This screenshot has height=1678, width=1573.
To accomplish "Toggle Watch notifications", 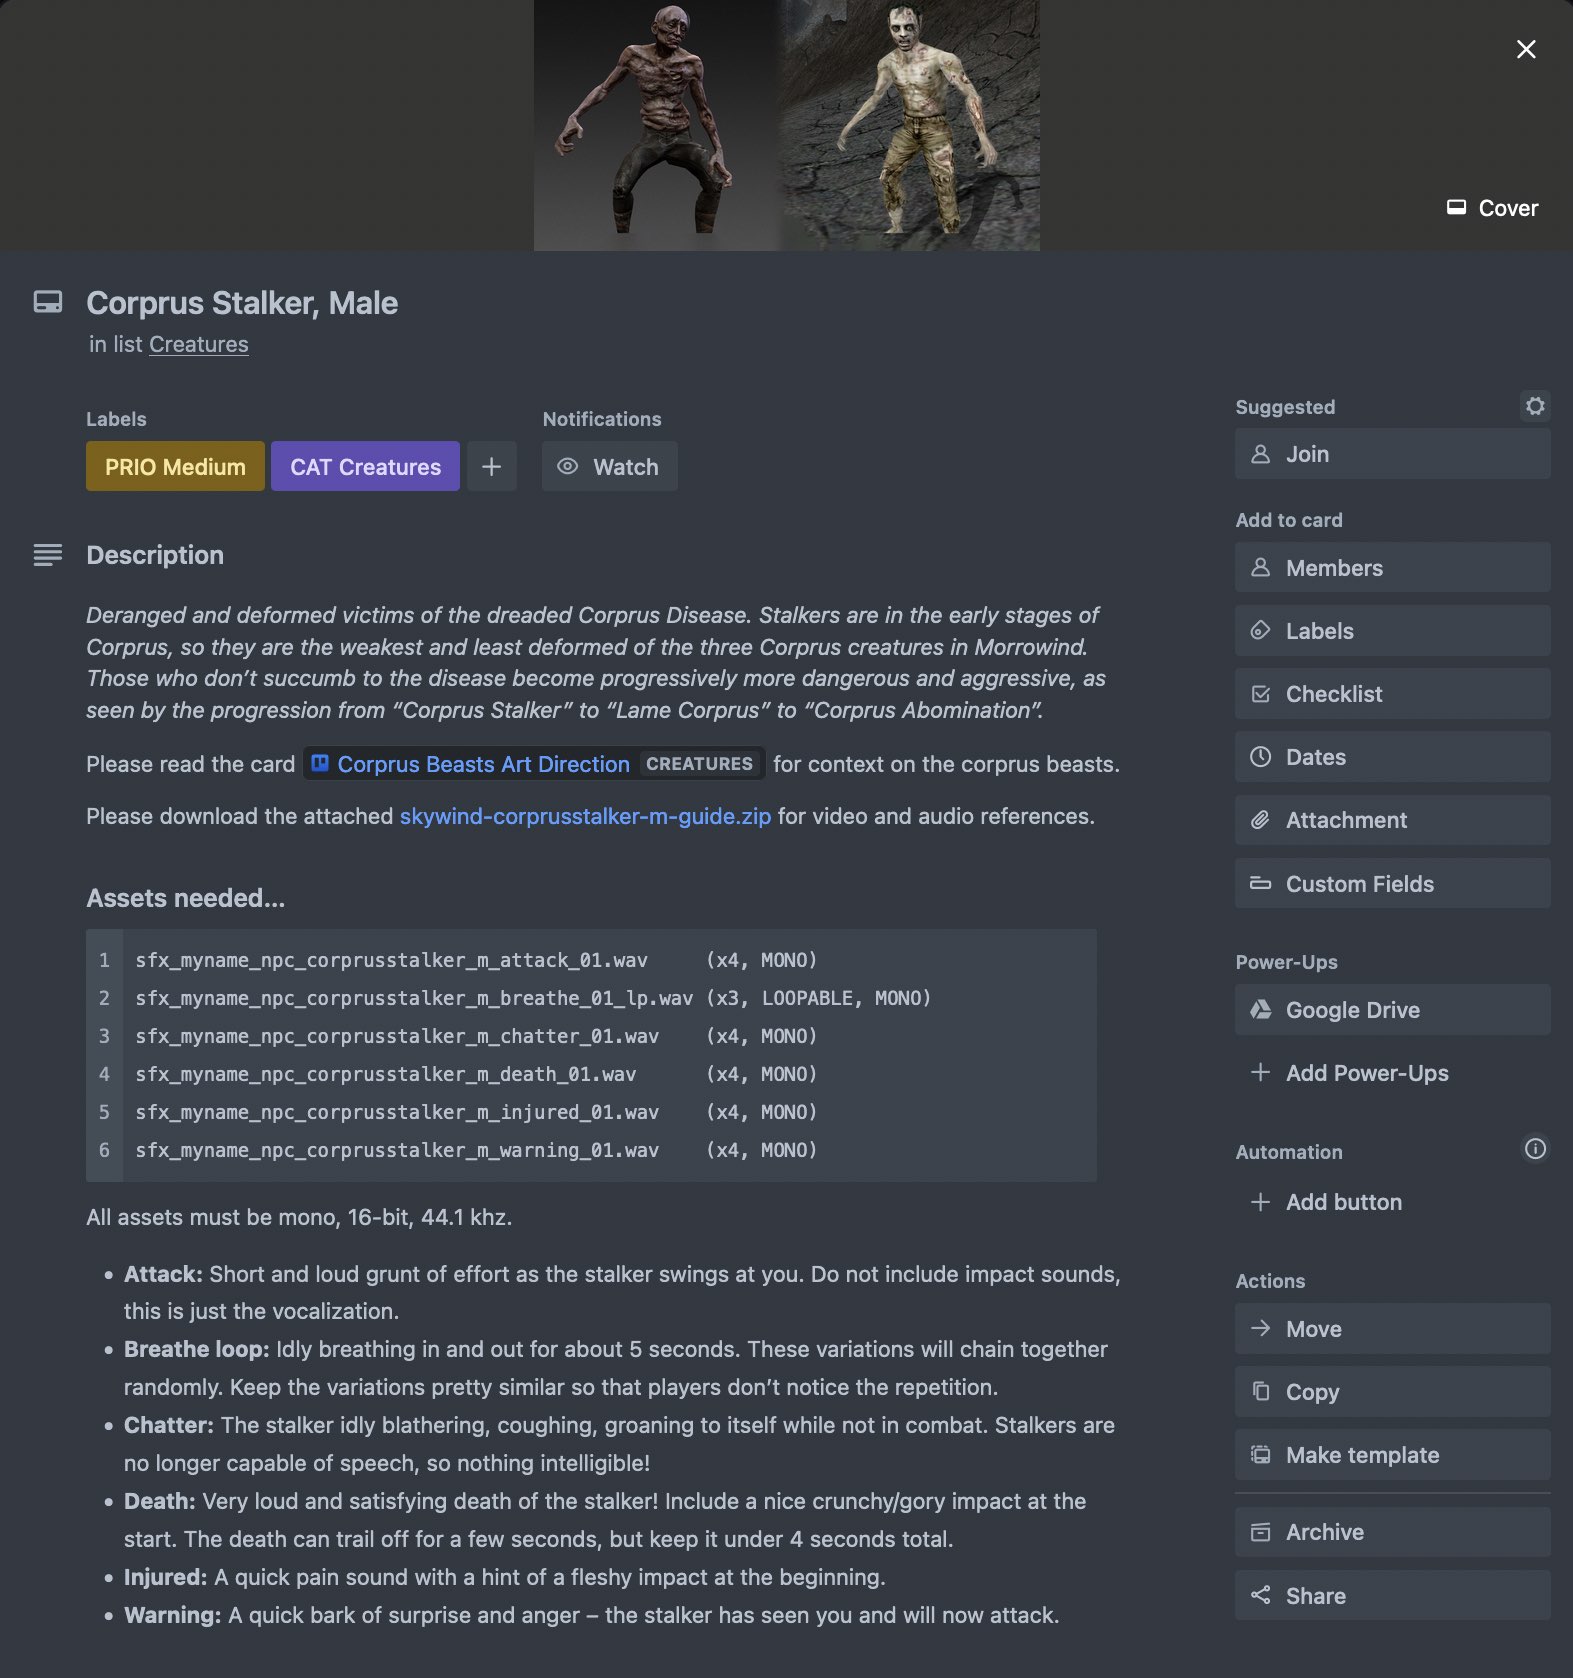I will [x=609, y=467].
